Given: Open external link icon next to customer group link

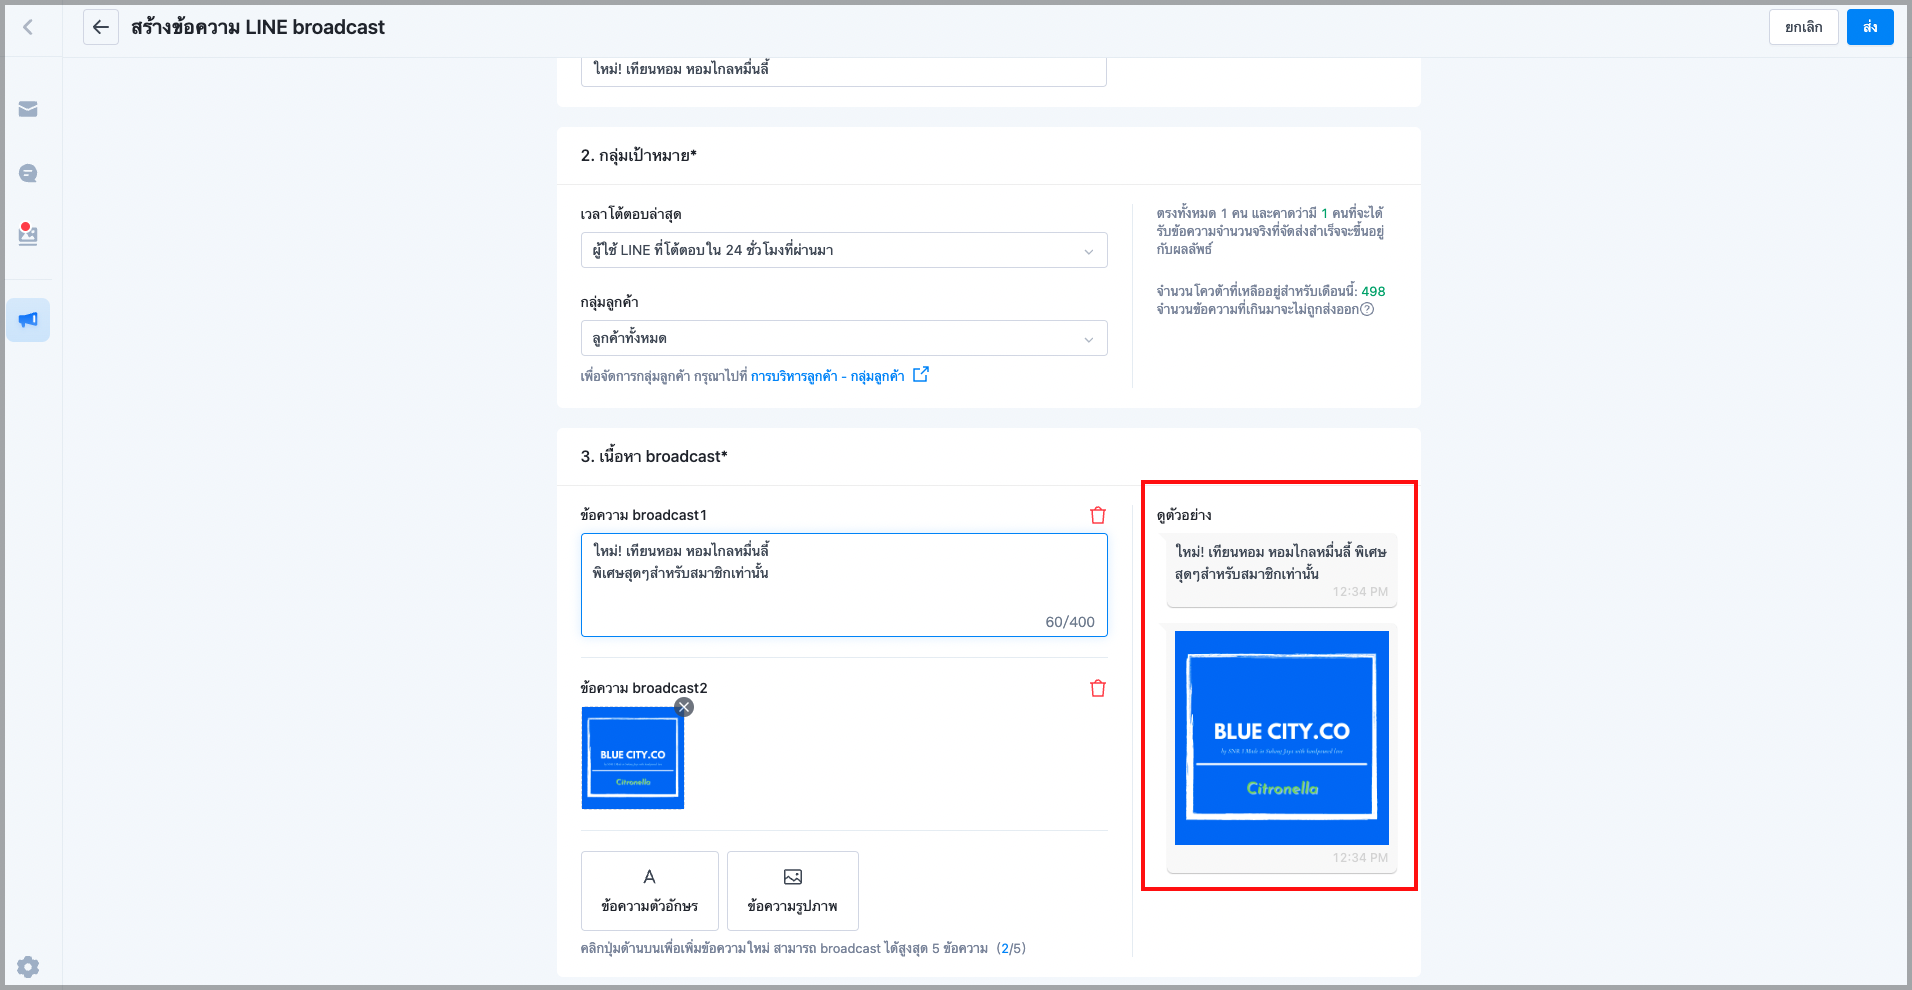Looking at the screenshot, I should click(921, 375).
